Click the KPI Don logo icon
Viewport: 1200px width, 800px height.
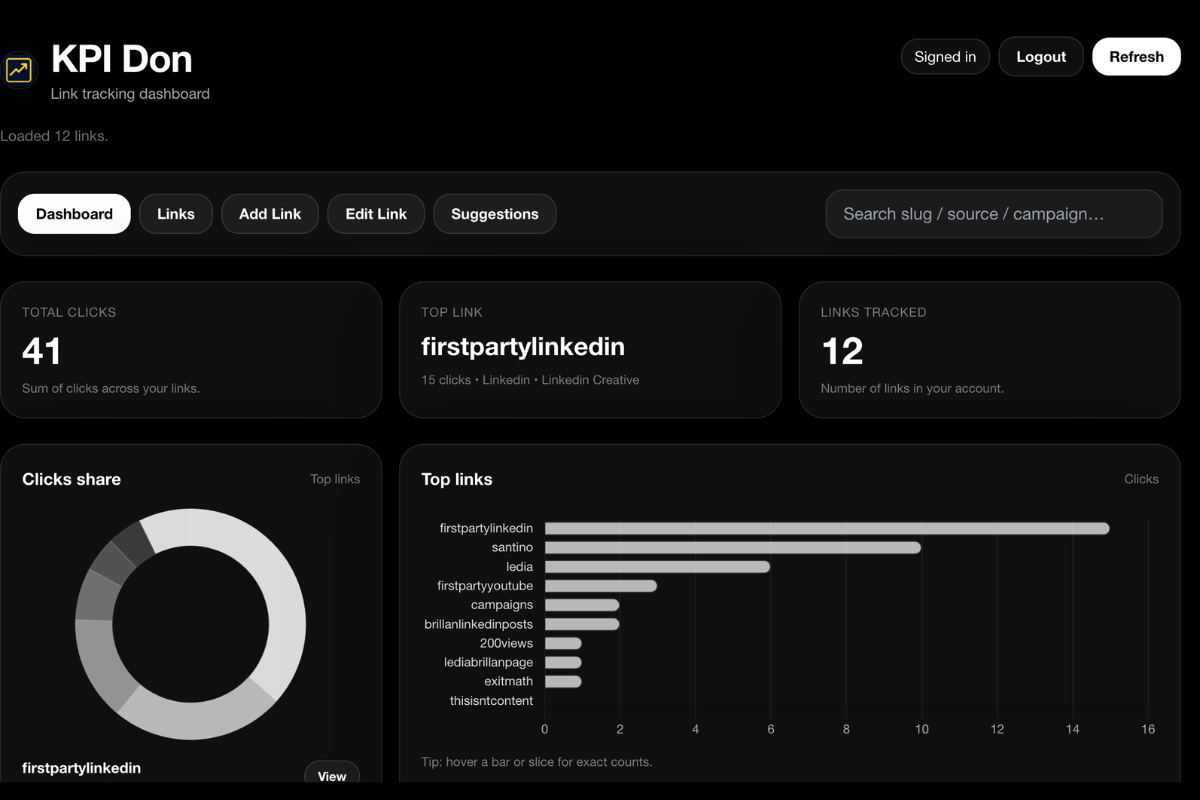(x=19, y=69)
